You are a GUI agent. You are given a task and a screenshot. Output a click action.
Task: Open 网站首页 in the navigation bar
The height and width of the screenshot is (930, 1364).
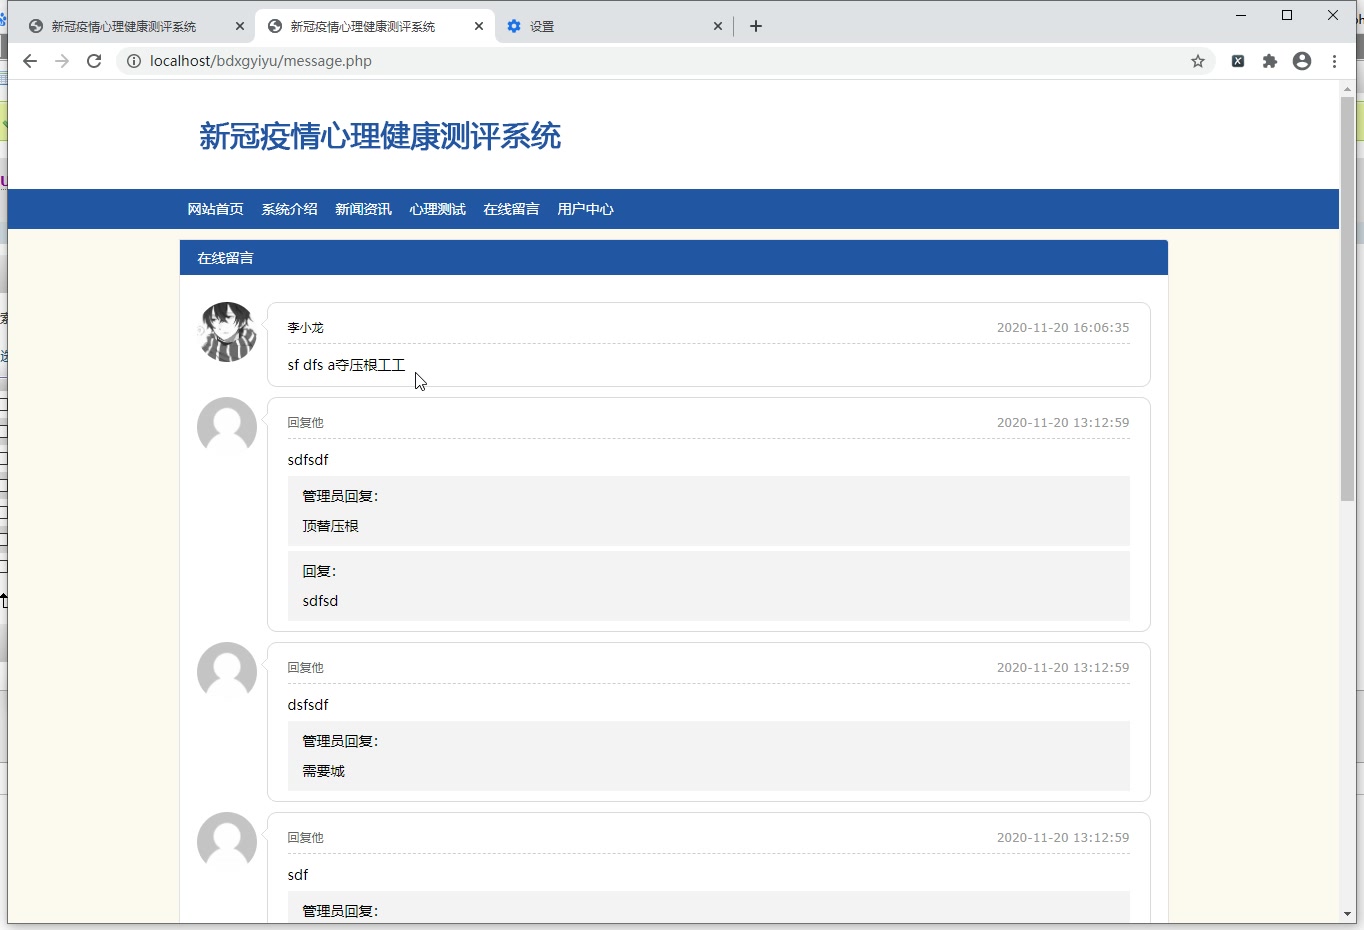(x=215, y=209)
